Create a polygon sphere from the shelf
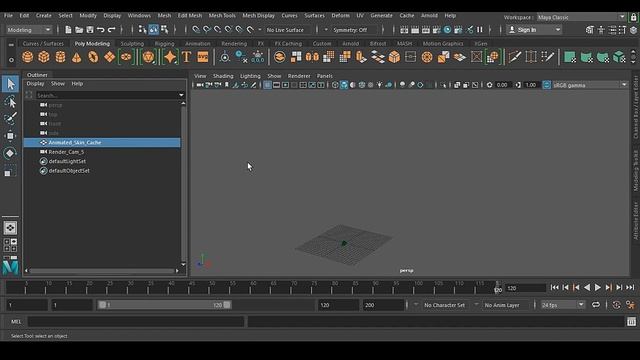 tap(27, 57)
